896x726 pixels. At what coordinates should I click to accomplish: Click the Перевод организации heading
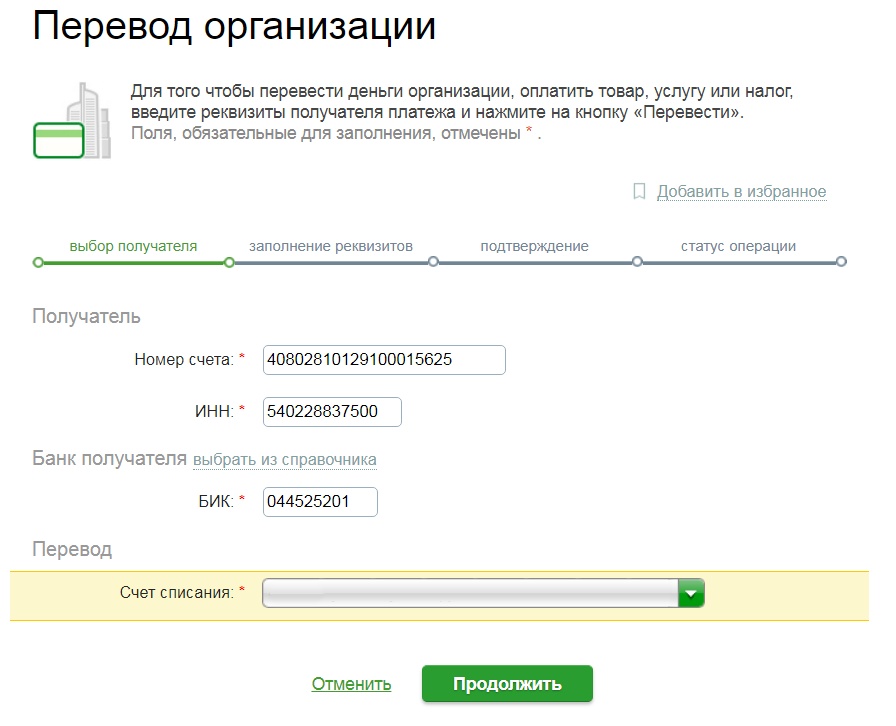(234, 27)
